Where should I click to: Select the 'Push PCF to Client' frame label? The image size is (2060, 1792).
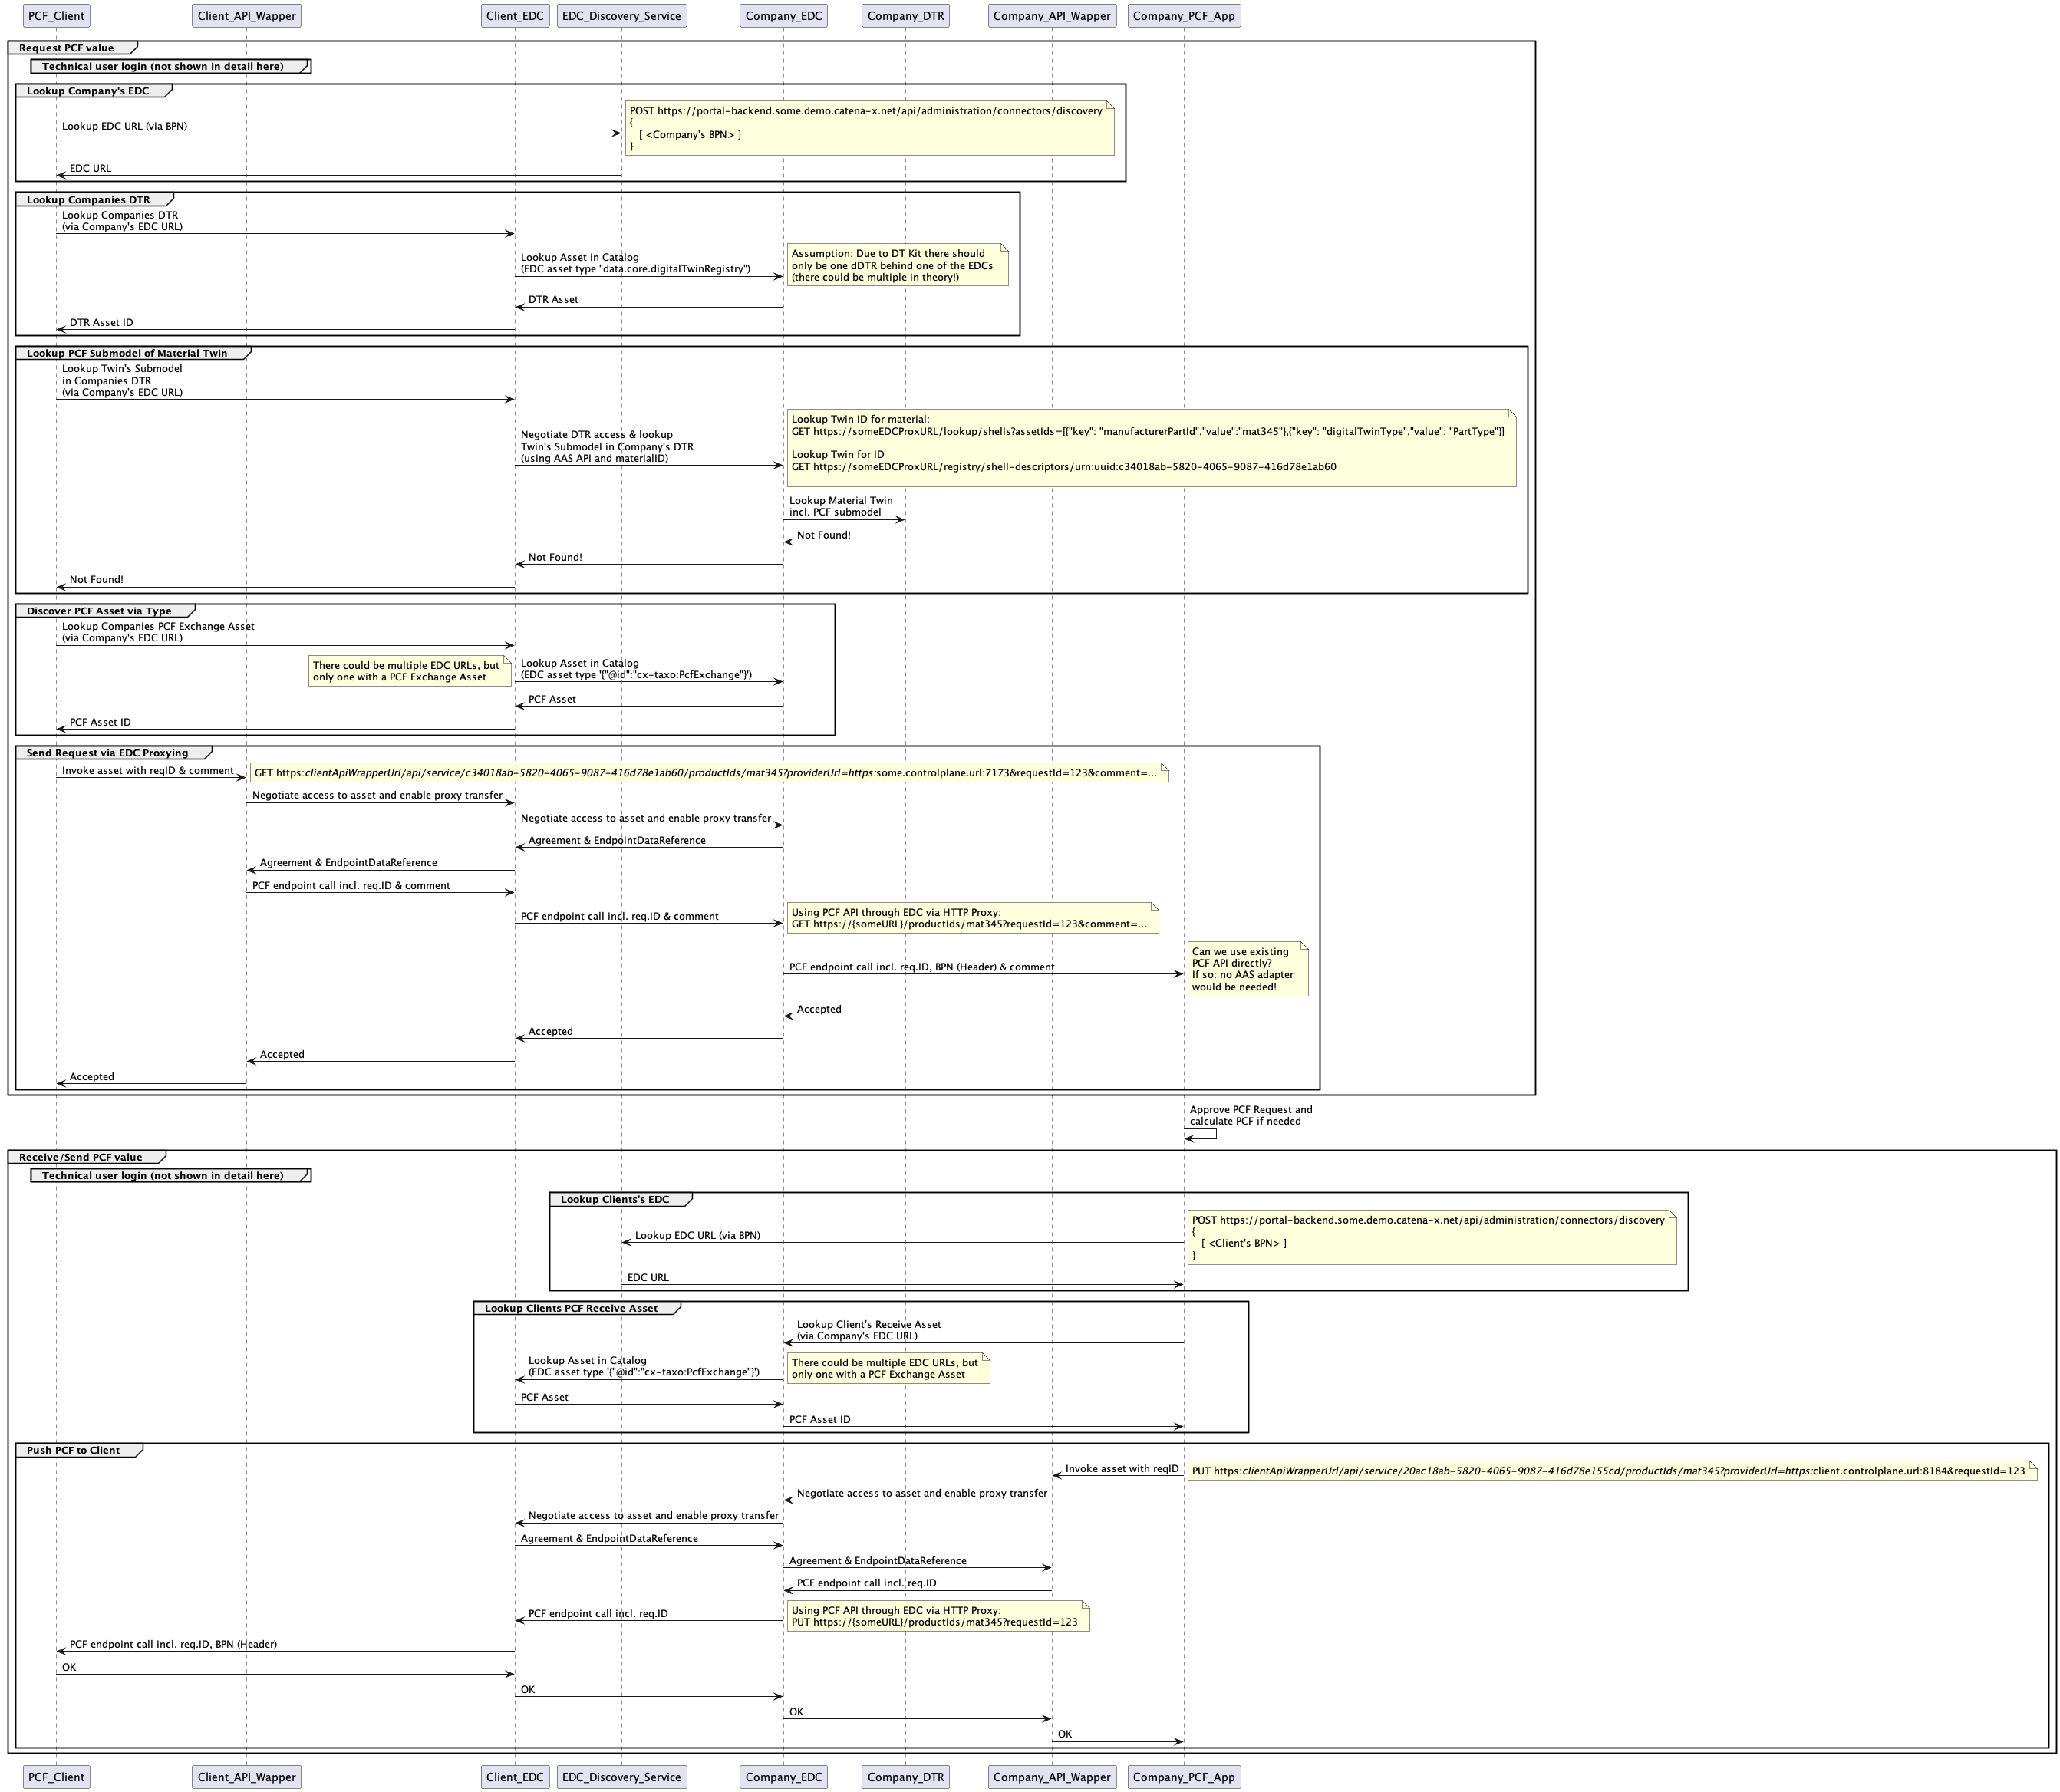coord(73,1450)
